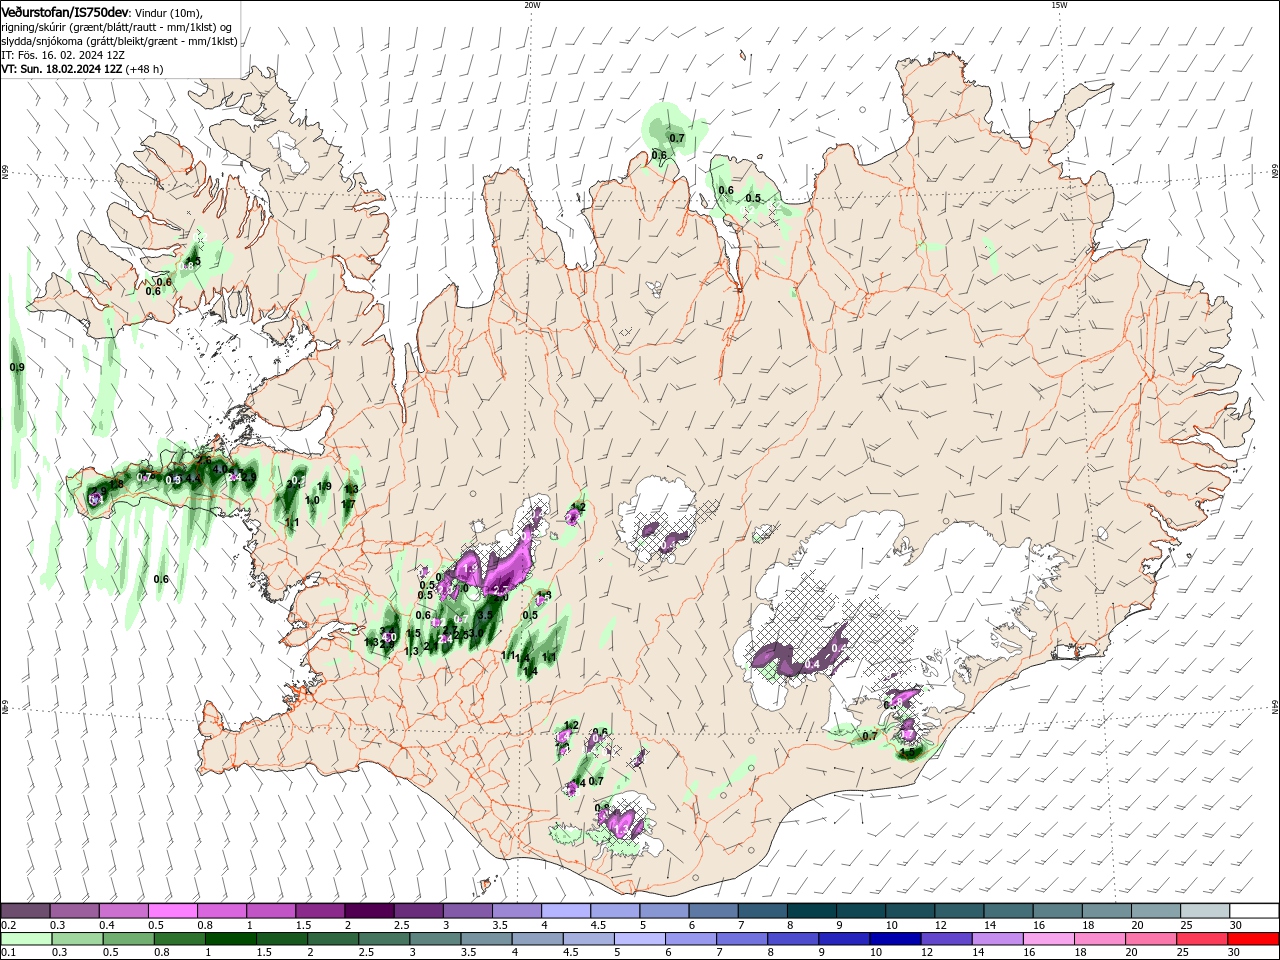
Task: Click the initial time line 'IT: Fös. 16. 02. 2024 12Z'
Action: tap(63, 55)
